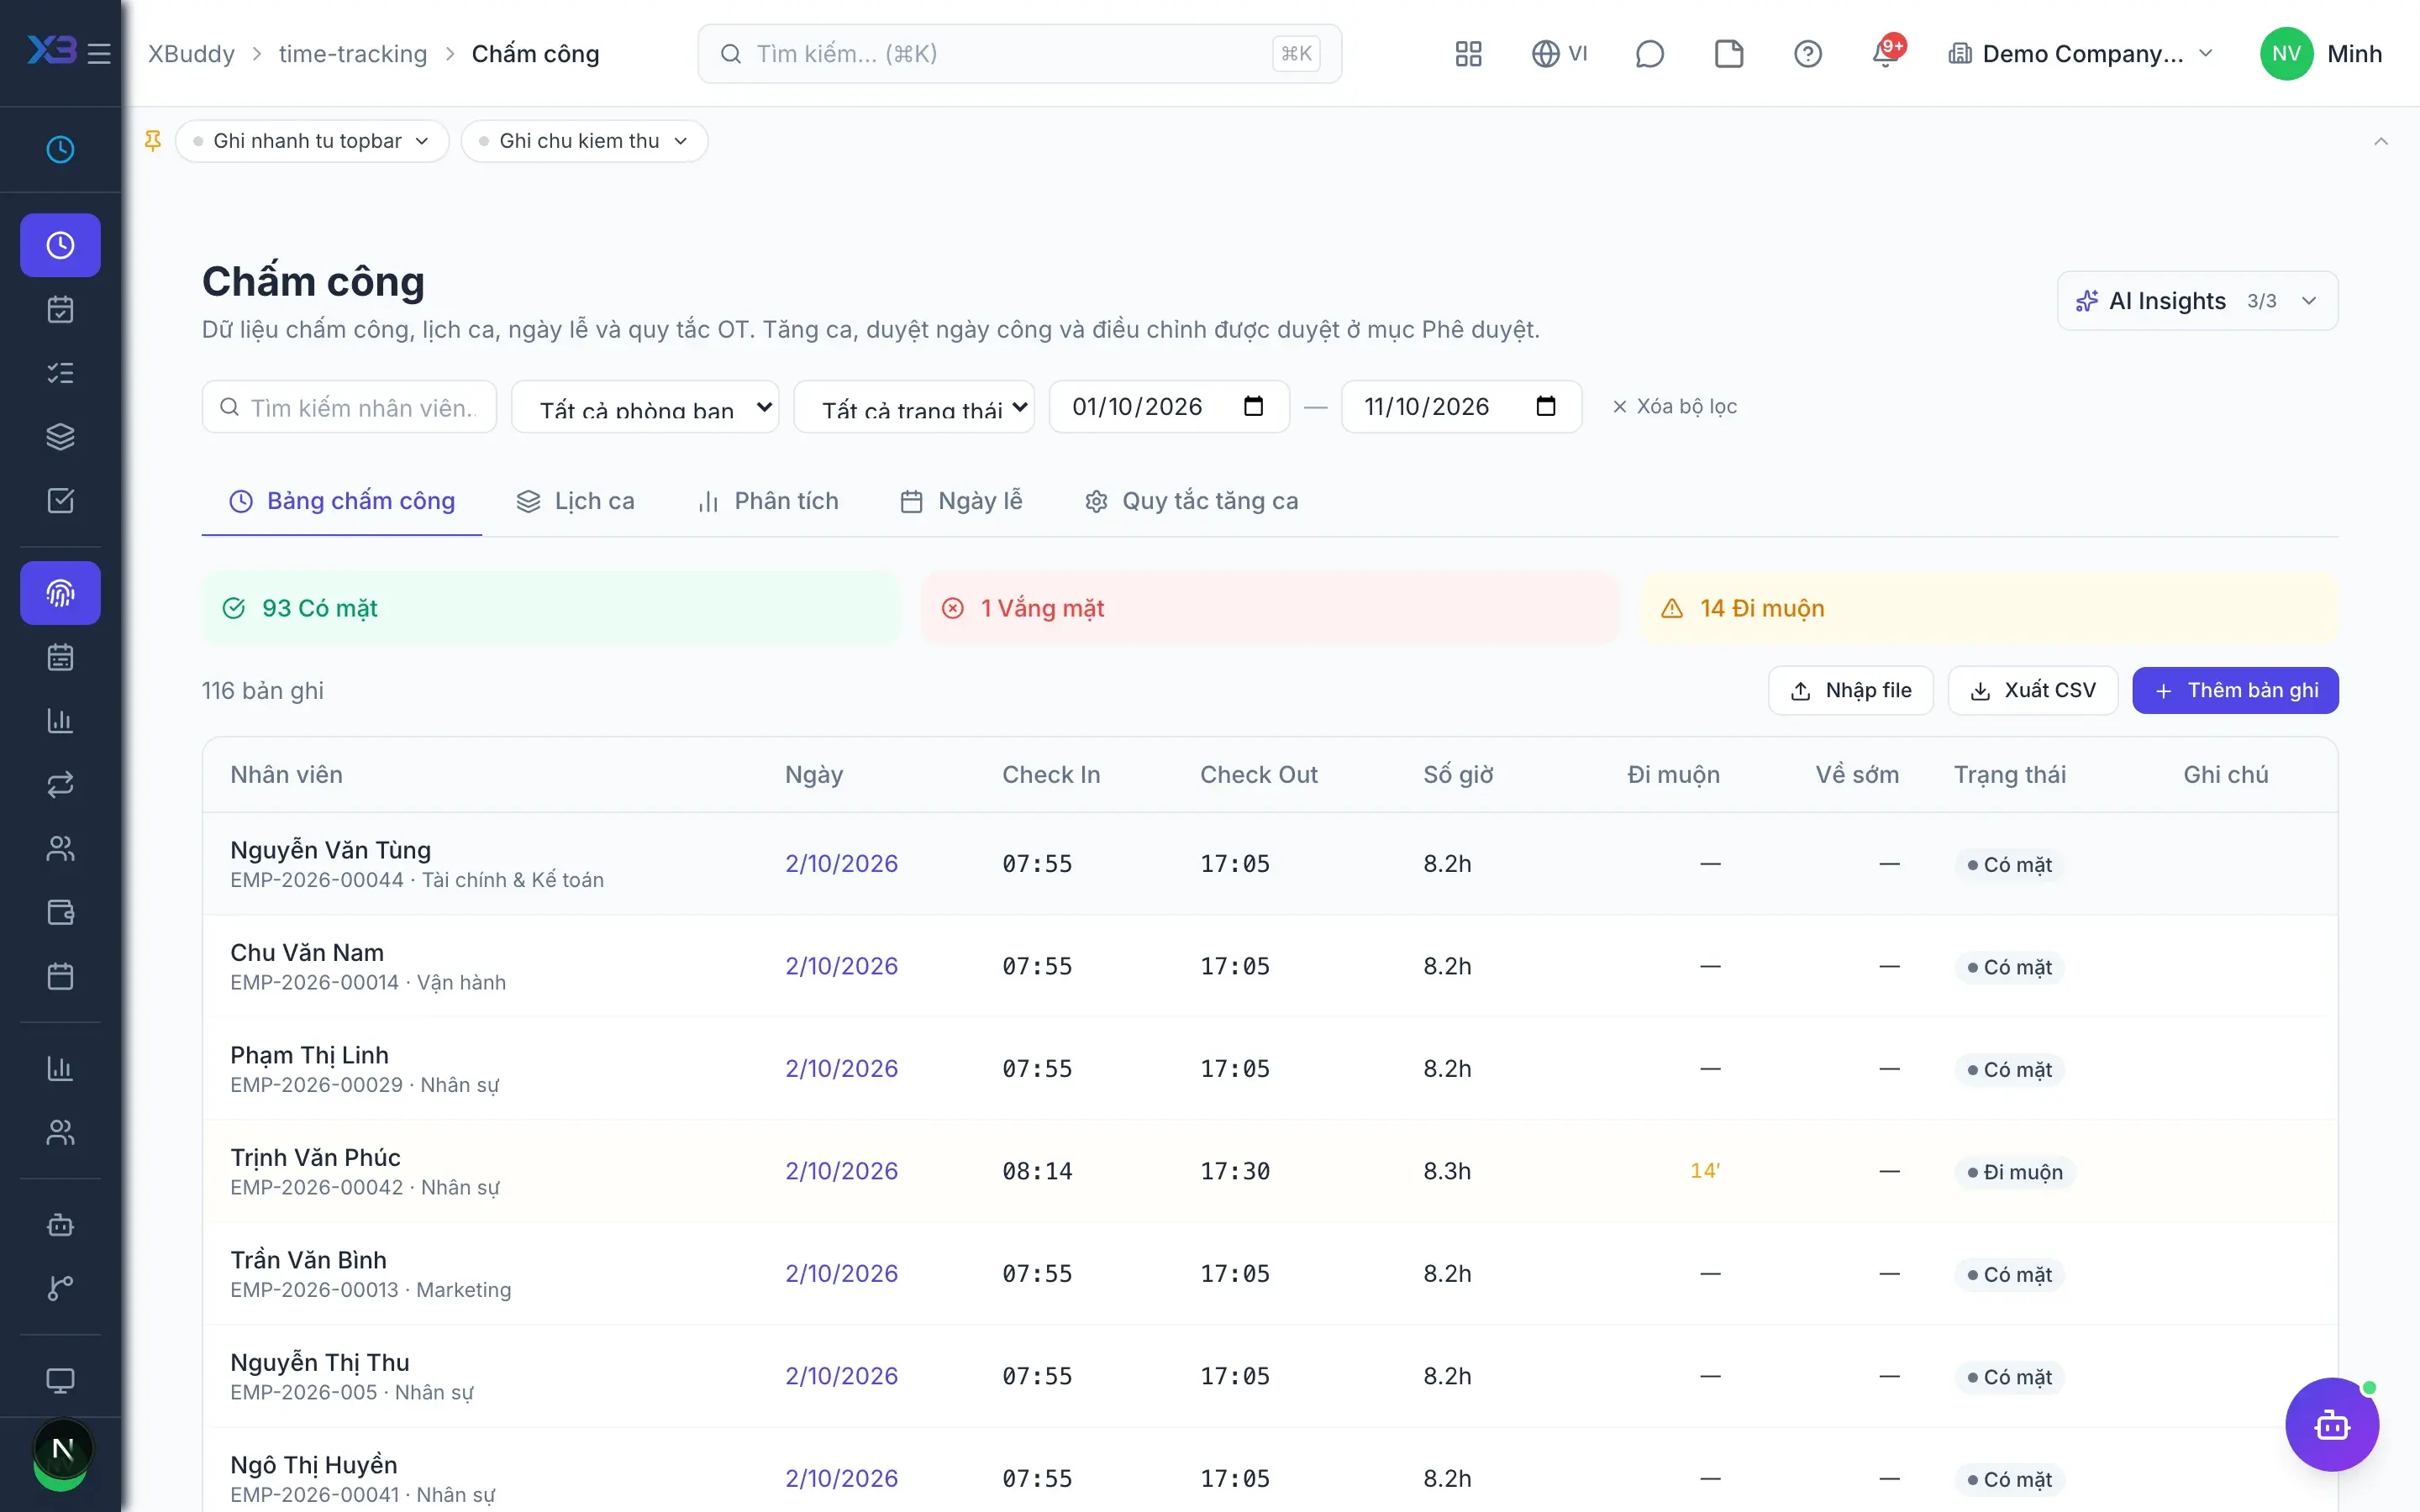Click the time-tracking breadcrumb link
The image size is (2420, 1512).
(x=353, y=54)
